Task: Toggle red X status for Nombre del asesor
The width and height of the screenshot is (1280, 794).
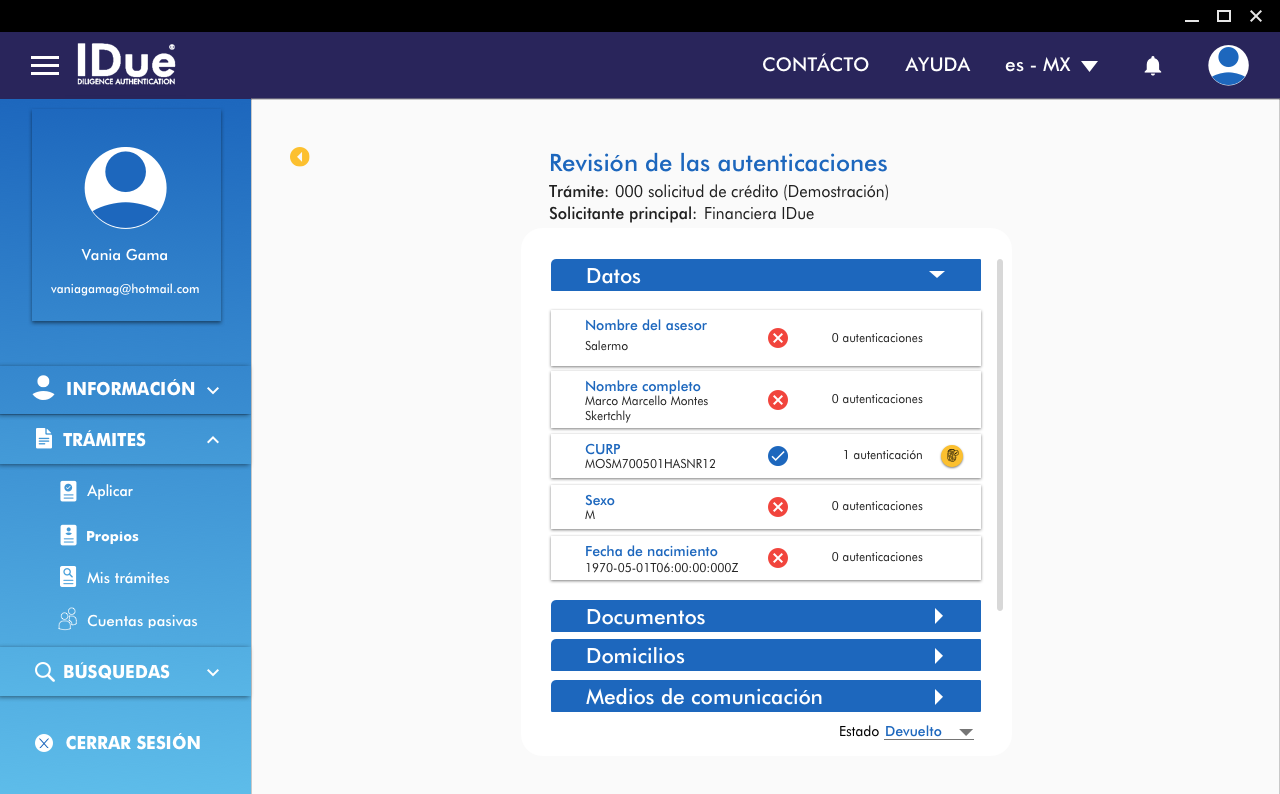Action: 777,338
